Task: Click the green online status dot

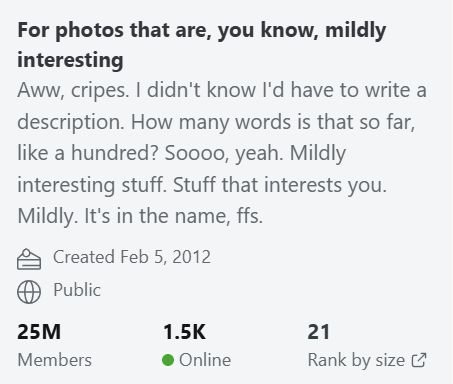Action: [168, 360]
